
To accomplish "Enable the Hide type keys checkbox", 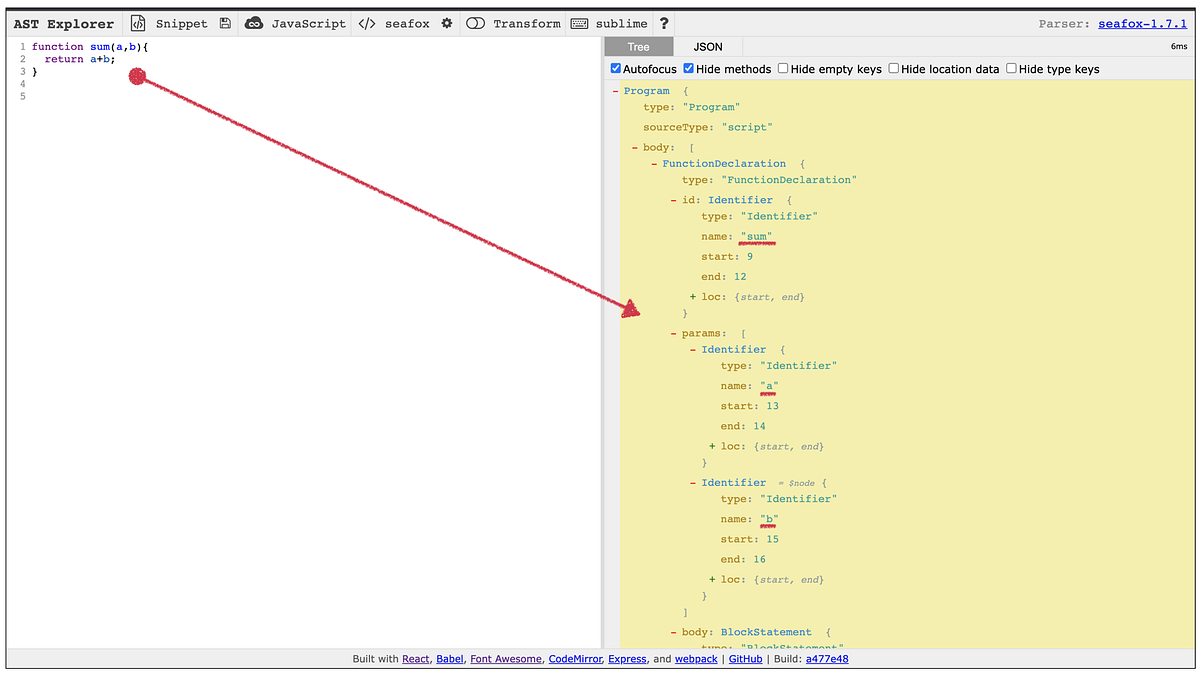I will [x=1011, y=68].
